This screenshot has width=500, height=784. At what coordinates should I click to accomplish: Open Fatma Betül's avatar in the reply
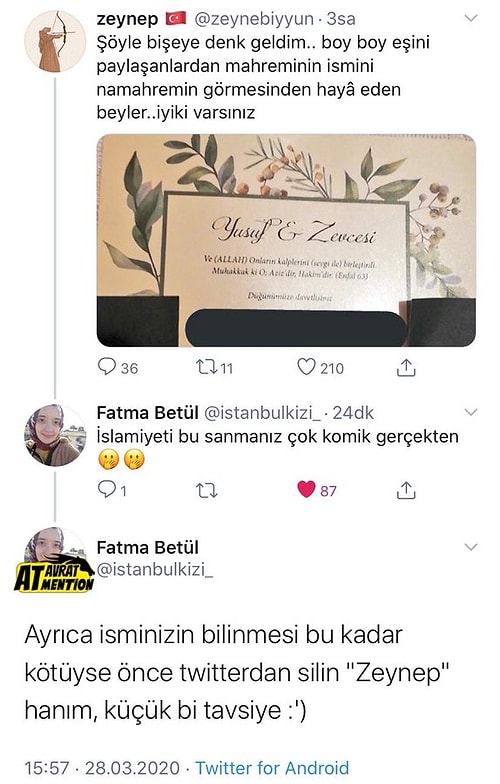click(55, 435)
